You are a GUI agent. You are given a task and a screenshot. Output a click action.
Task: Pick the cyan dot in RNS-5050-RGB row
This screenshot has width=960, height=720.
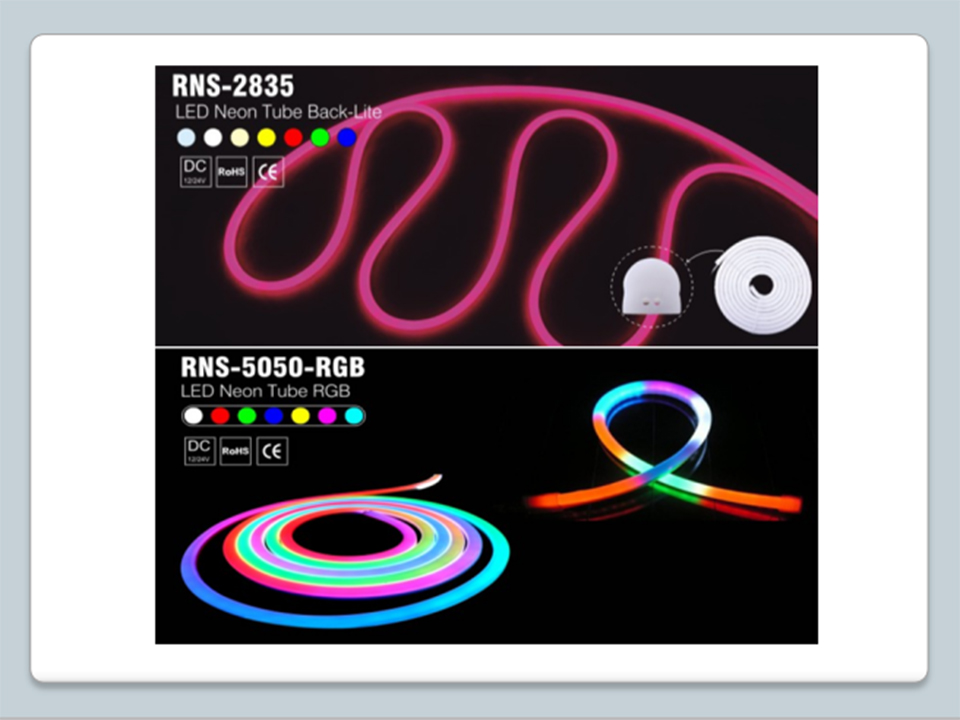(354, 415)
